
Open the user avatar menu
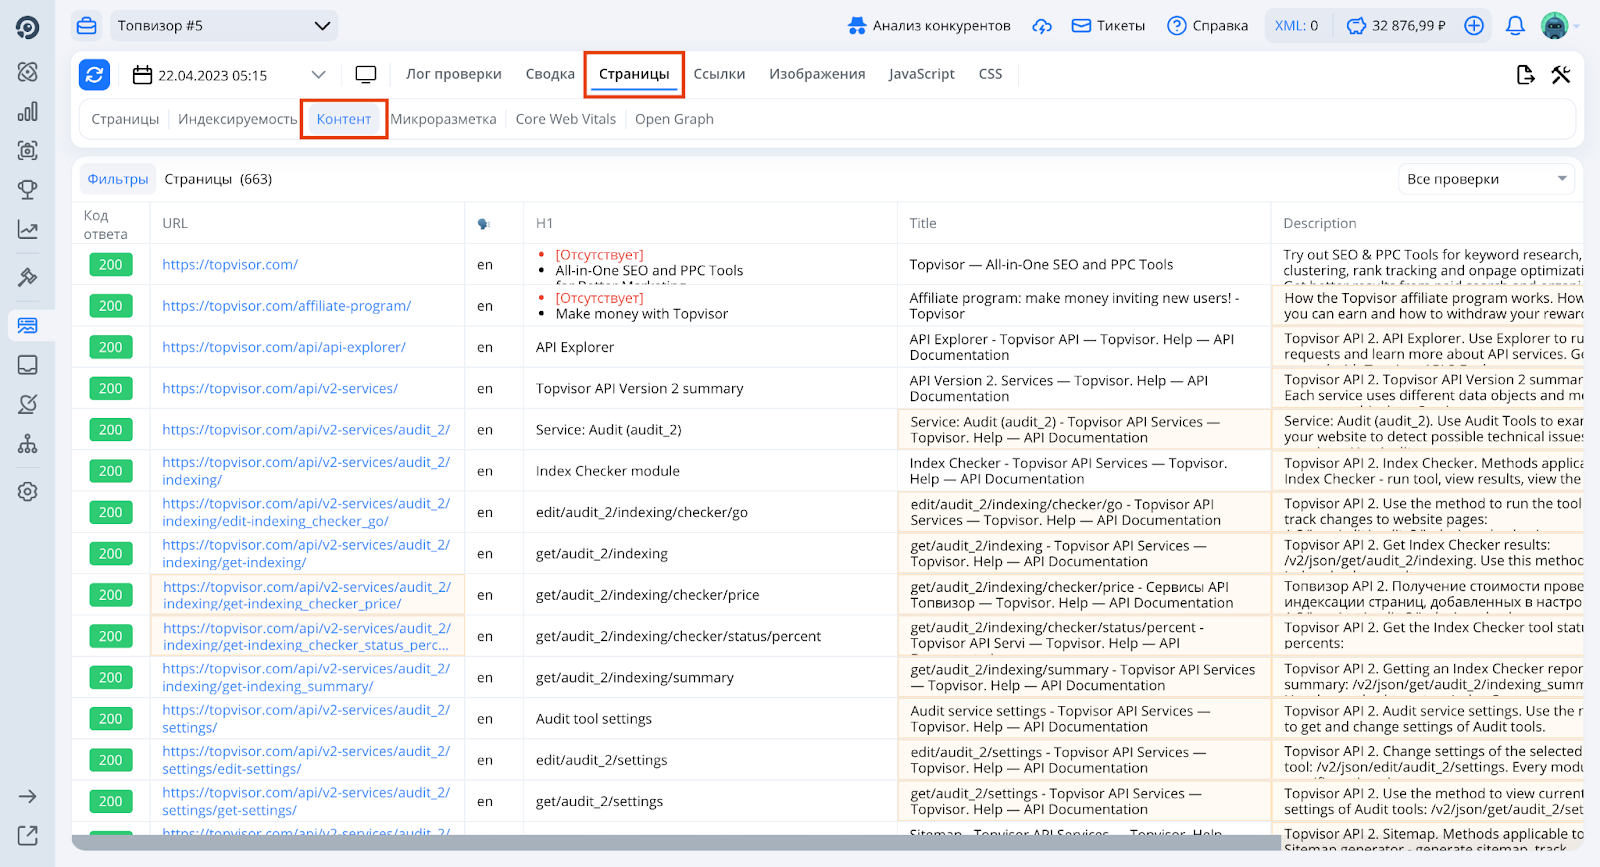(x=1555, y=26)
